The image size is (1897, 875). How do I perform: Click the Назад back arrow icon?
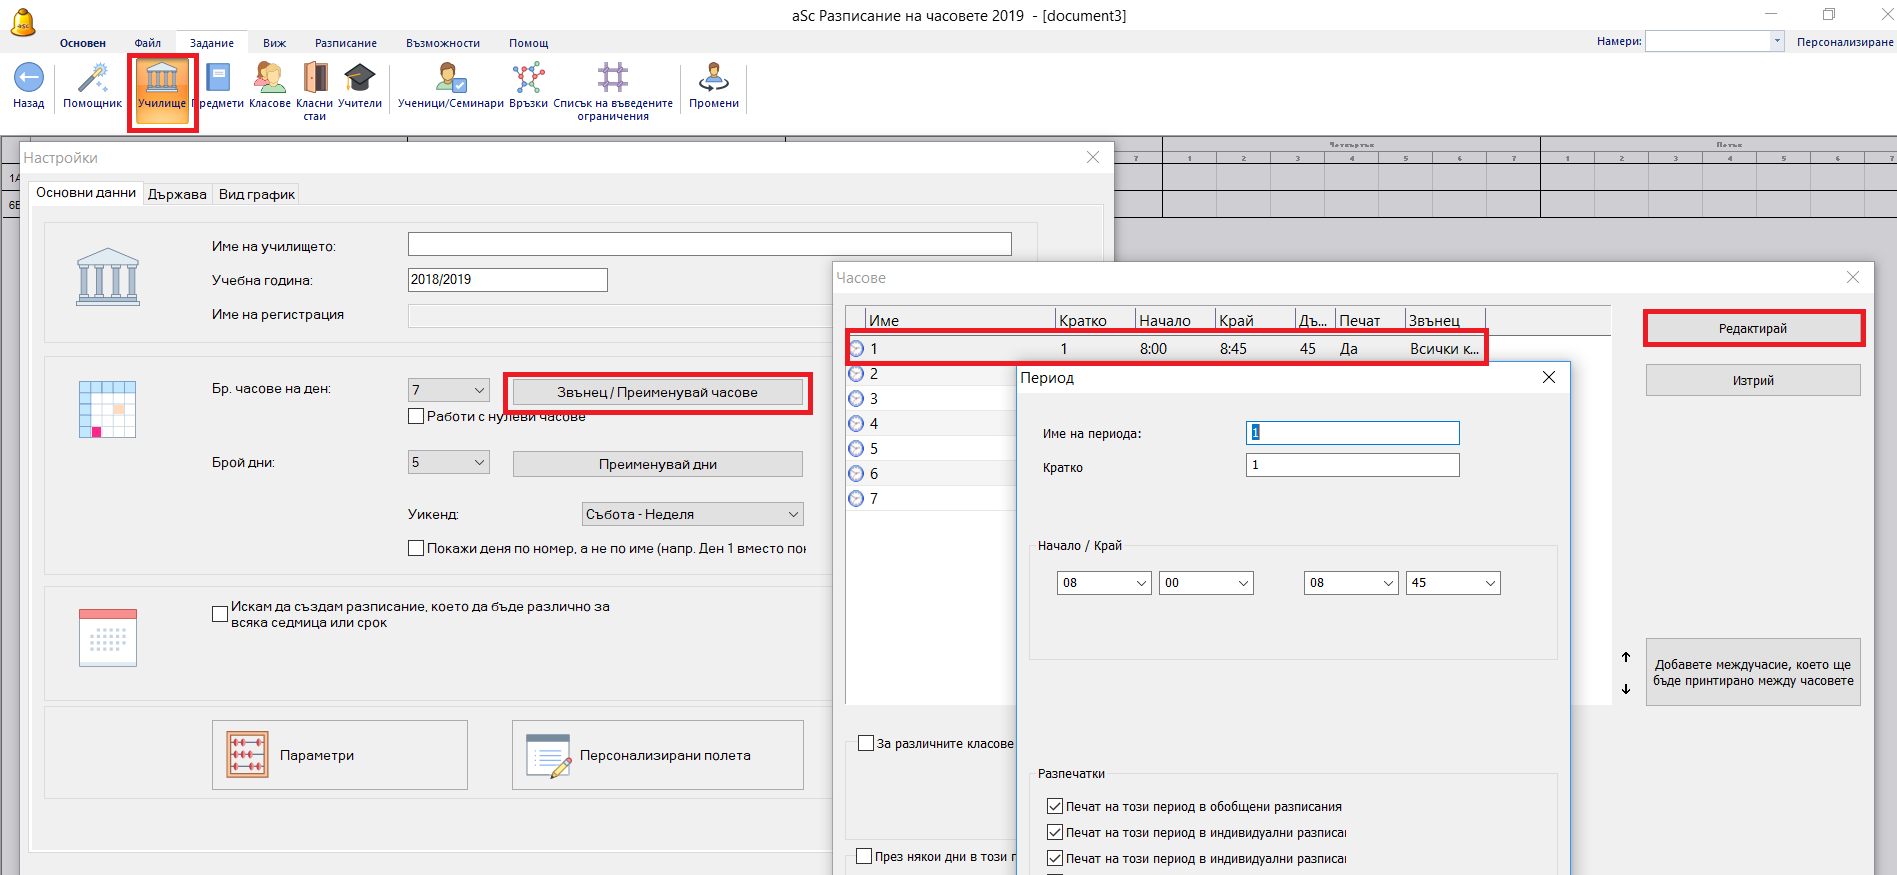point(28,79)
